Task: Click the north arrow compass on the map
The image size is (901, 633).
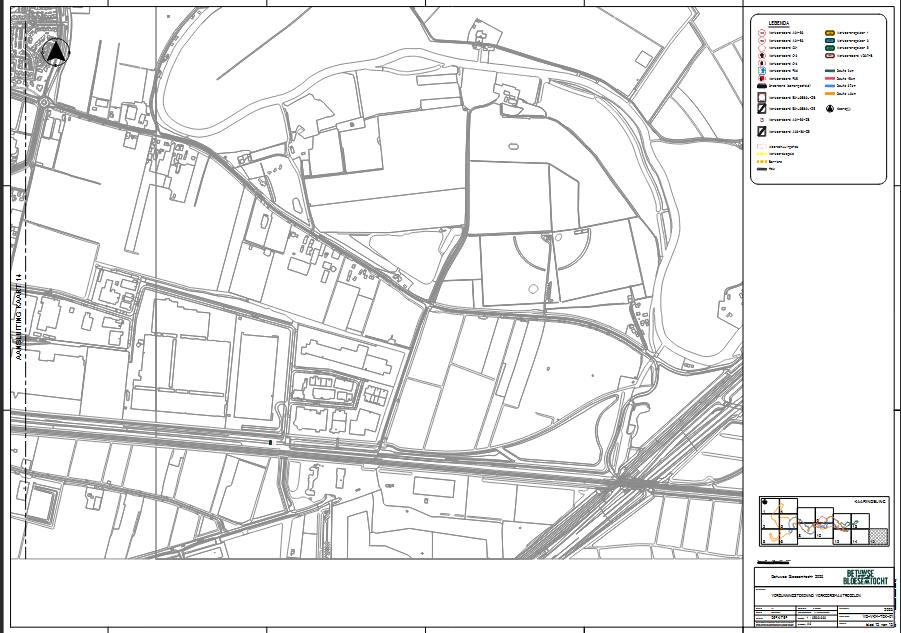Action: 57,50
